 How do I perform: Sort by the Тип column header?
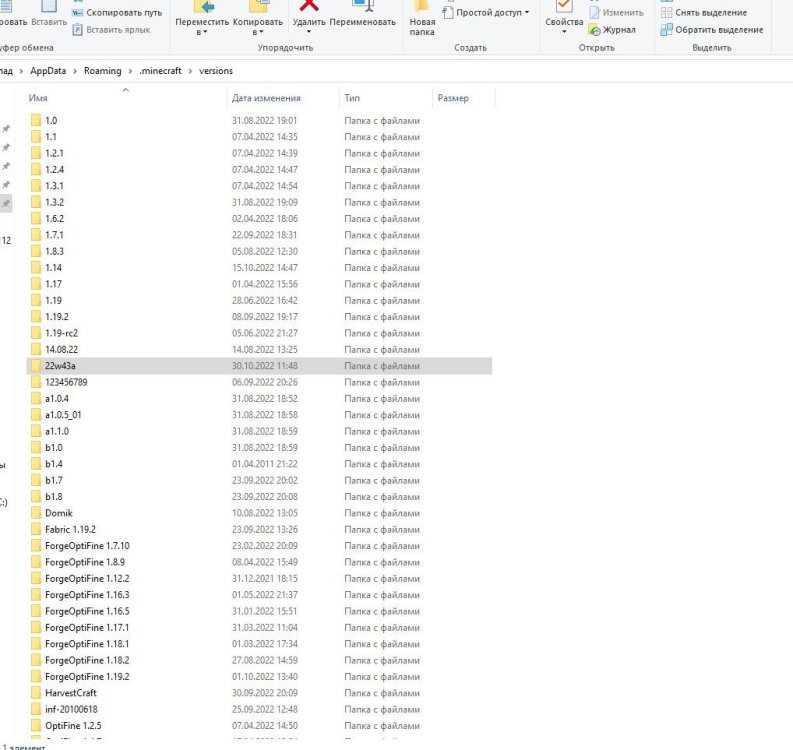(x=352, y=98)
